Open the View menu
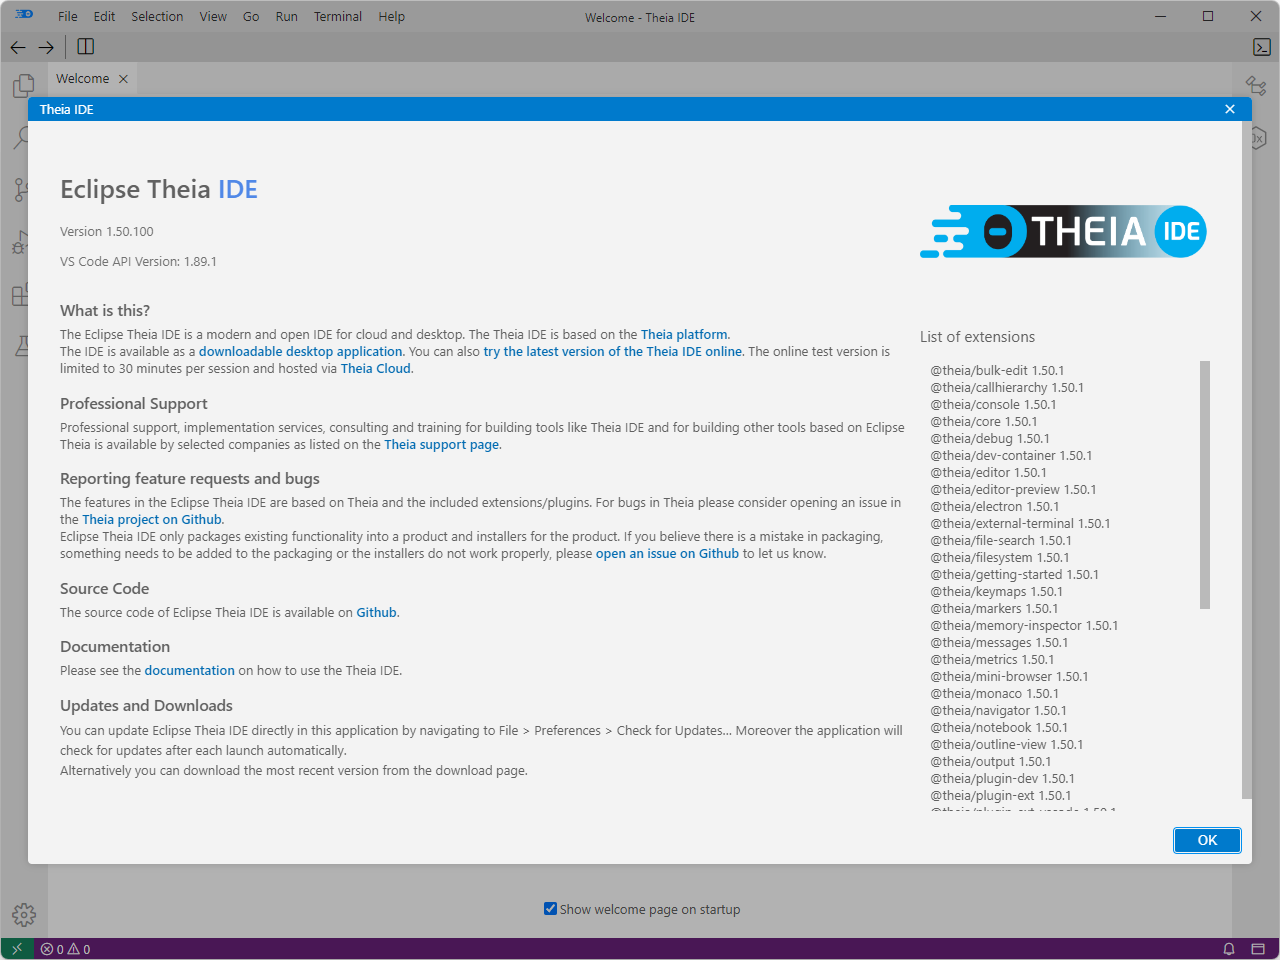This screenshot has height=960, width=1280. 212,16
